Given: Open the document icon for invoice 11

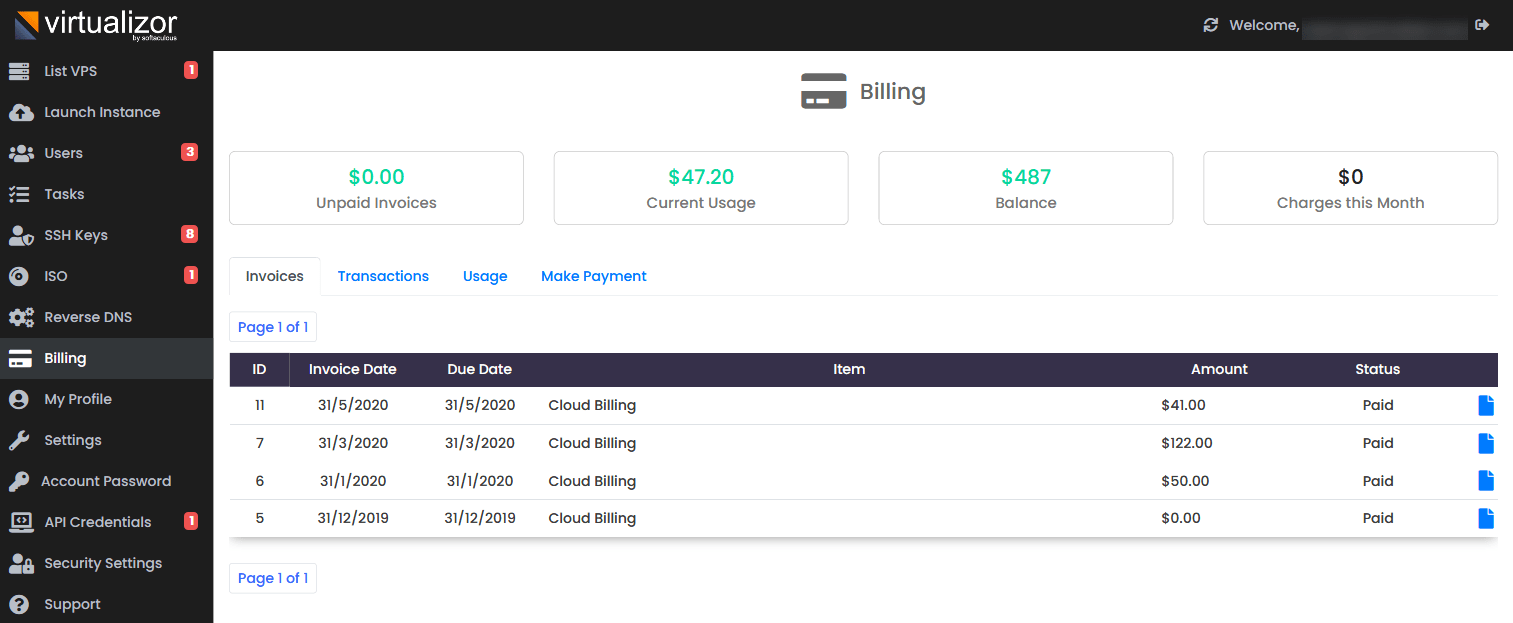Looking at the screenshot, I should click(x=1485, y=405).
